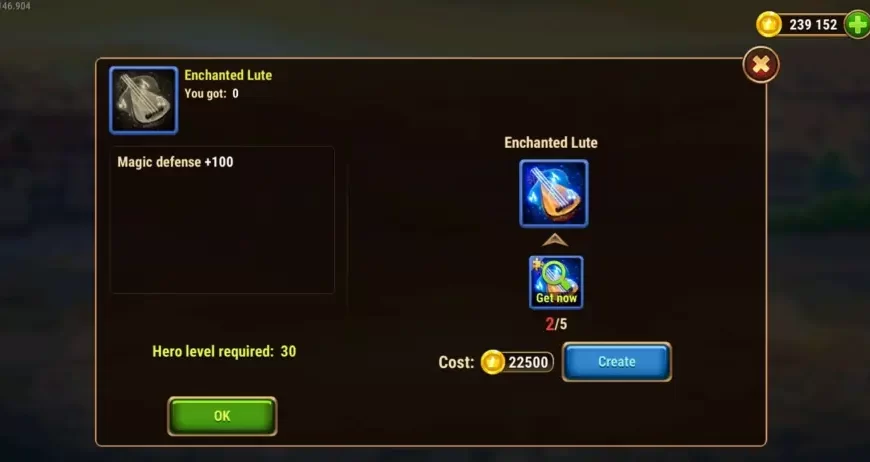The height and width of the screenshot is (462, 870).
Task: Open the blue Enchanted Lute result icon
Action: 554,193
